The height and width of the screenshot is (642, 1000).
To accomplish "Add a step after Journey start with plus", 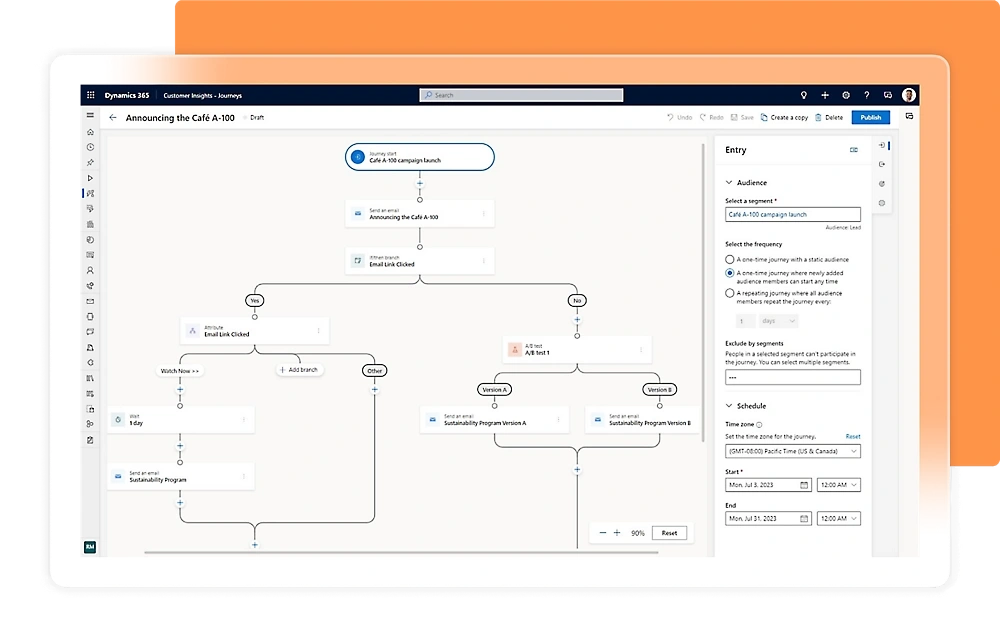I will pos(420,184).
